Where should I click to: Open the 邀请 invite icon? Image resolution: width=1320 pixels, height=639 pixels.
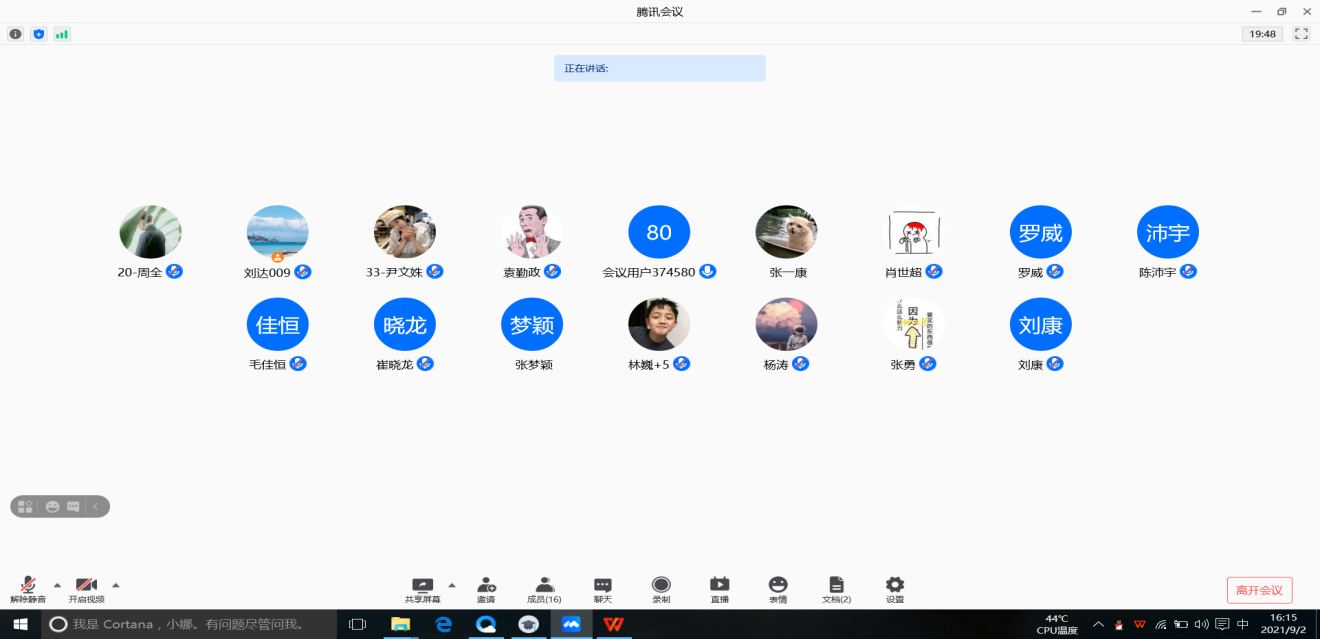click(x=486, y=587)
